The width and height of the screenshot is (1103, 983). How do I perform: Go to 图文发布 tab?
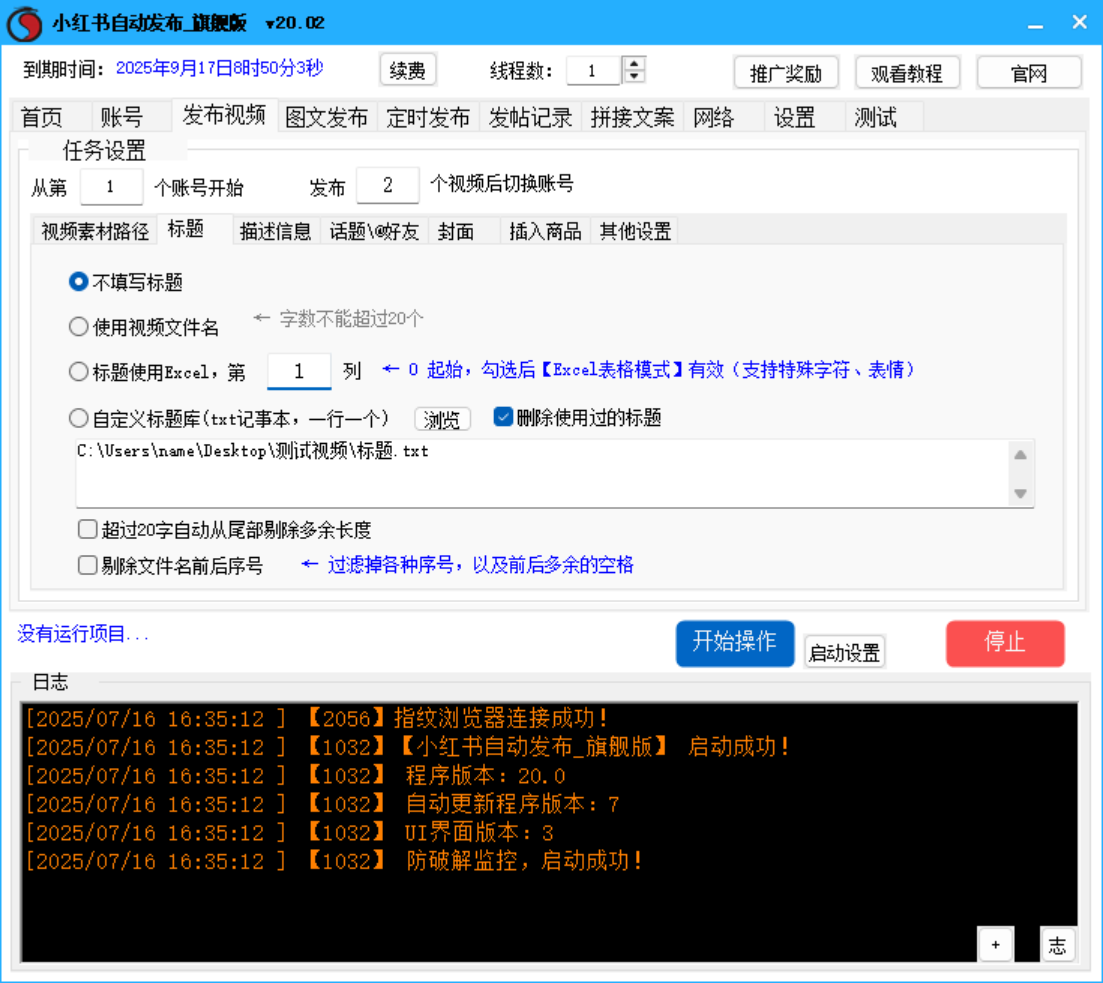[x=327, y=117]
